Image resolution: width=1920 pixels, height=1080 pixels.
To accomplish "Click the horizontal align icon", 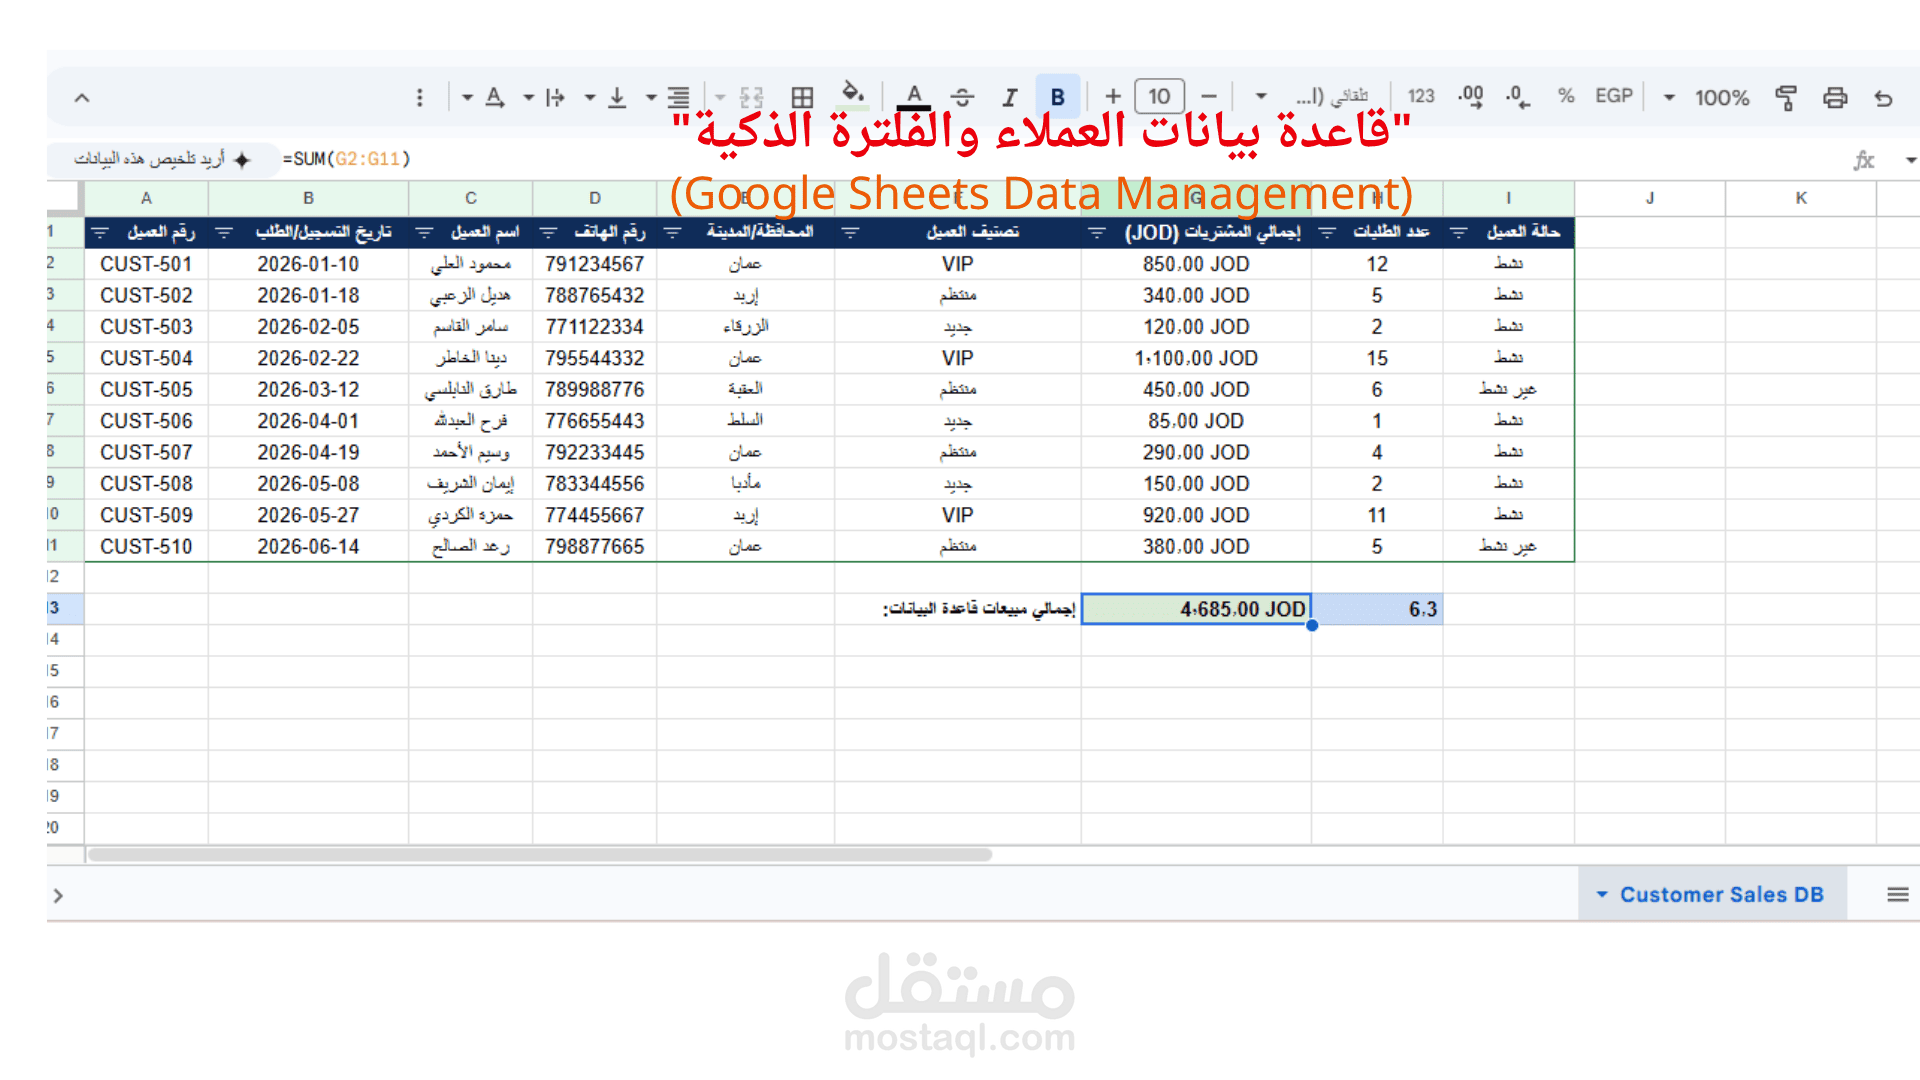I will (x=678, y=97).
